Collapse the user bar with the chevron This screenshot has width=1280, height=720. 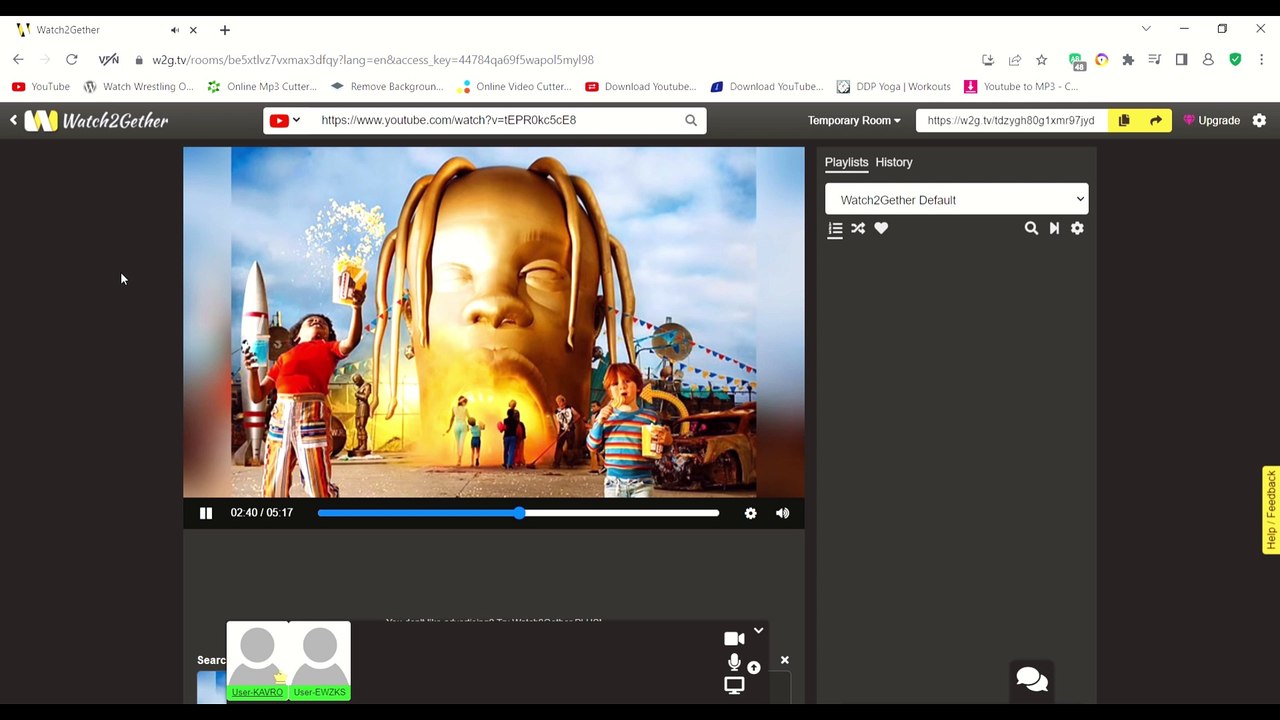pos(759,631)
